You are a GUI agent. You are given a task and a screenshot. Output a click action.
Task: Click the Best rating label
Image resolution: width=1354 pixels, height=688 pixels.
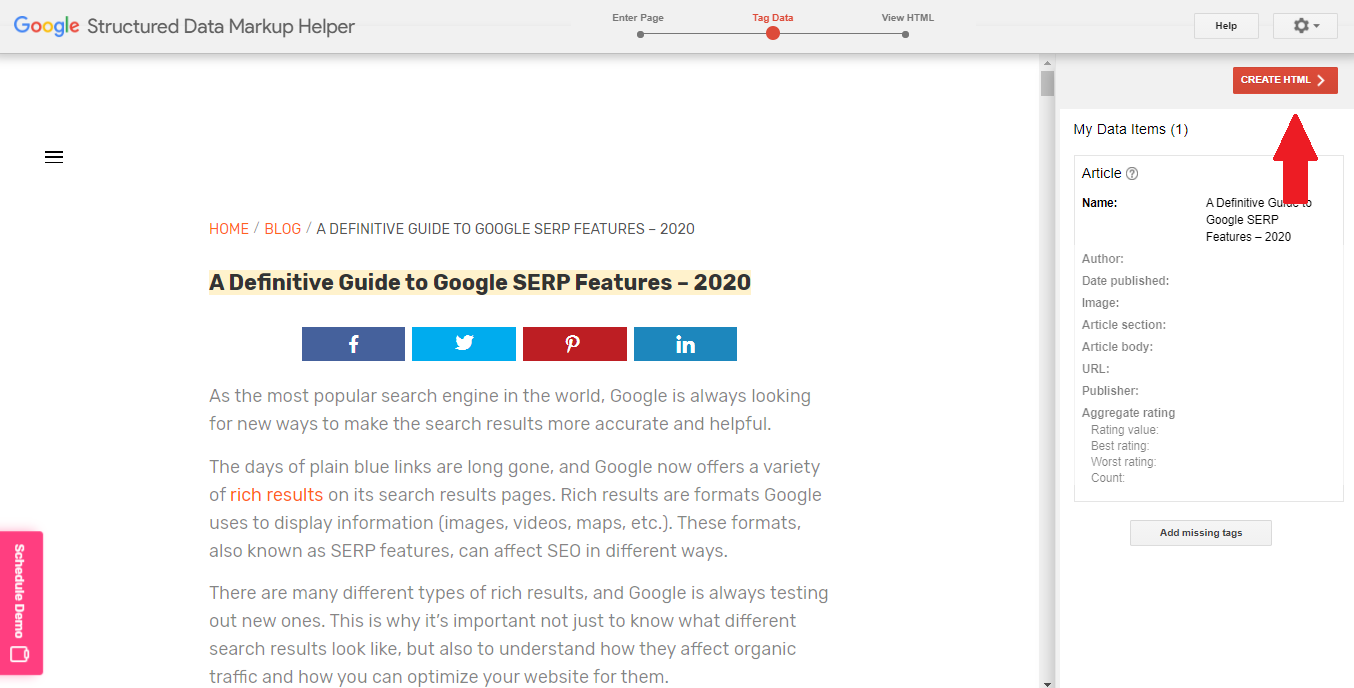click(1120, 446)
